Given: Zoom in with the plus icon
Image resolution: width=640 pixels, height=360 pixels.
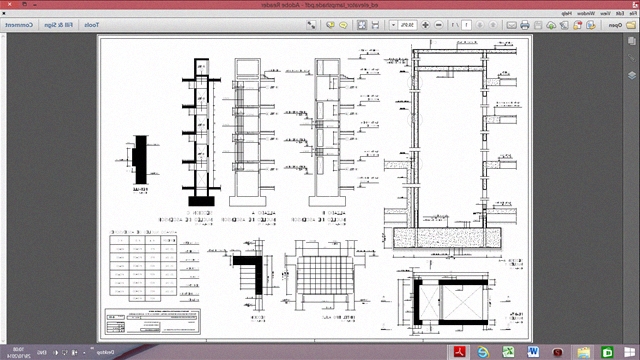Looking at the screenshot, I should (425, 25).
